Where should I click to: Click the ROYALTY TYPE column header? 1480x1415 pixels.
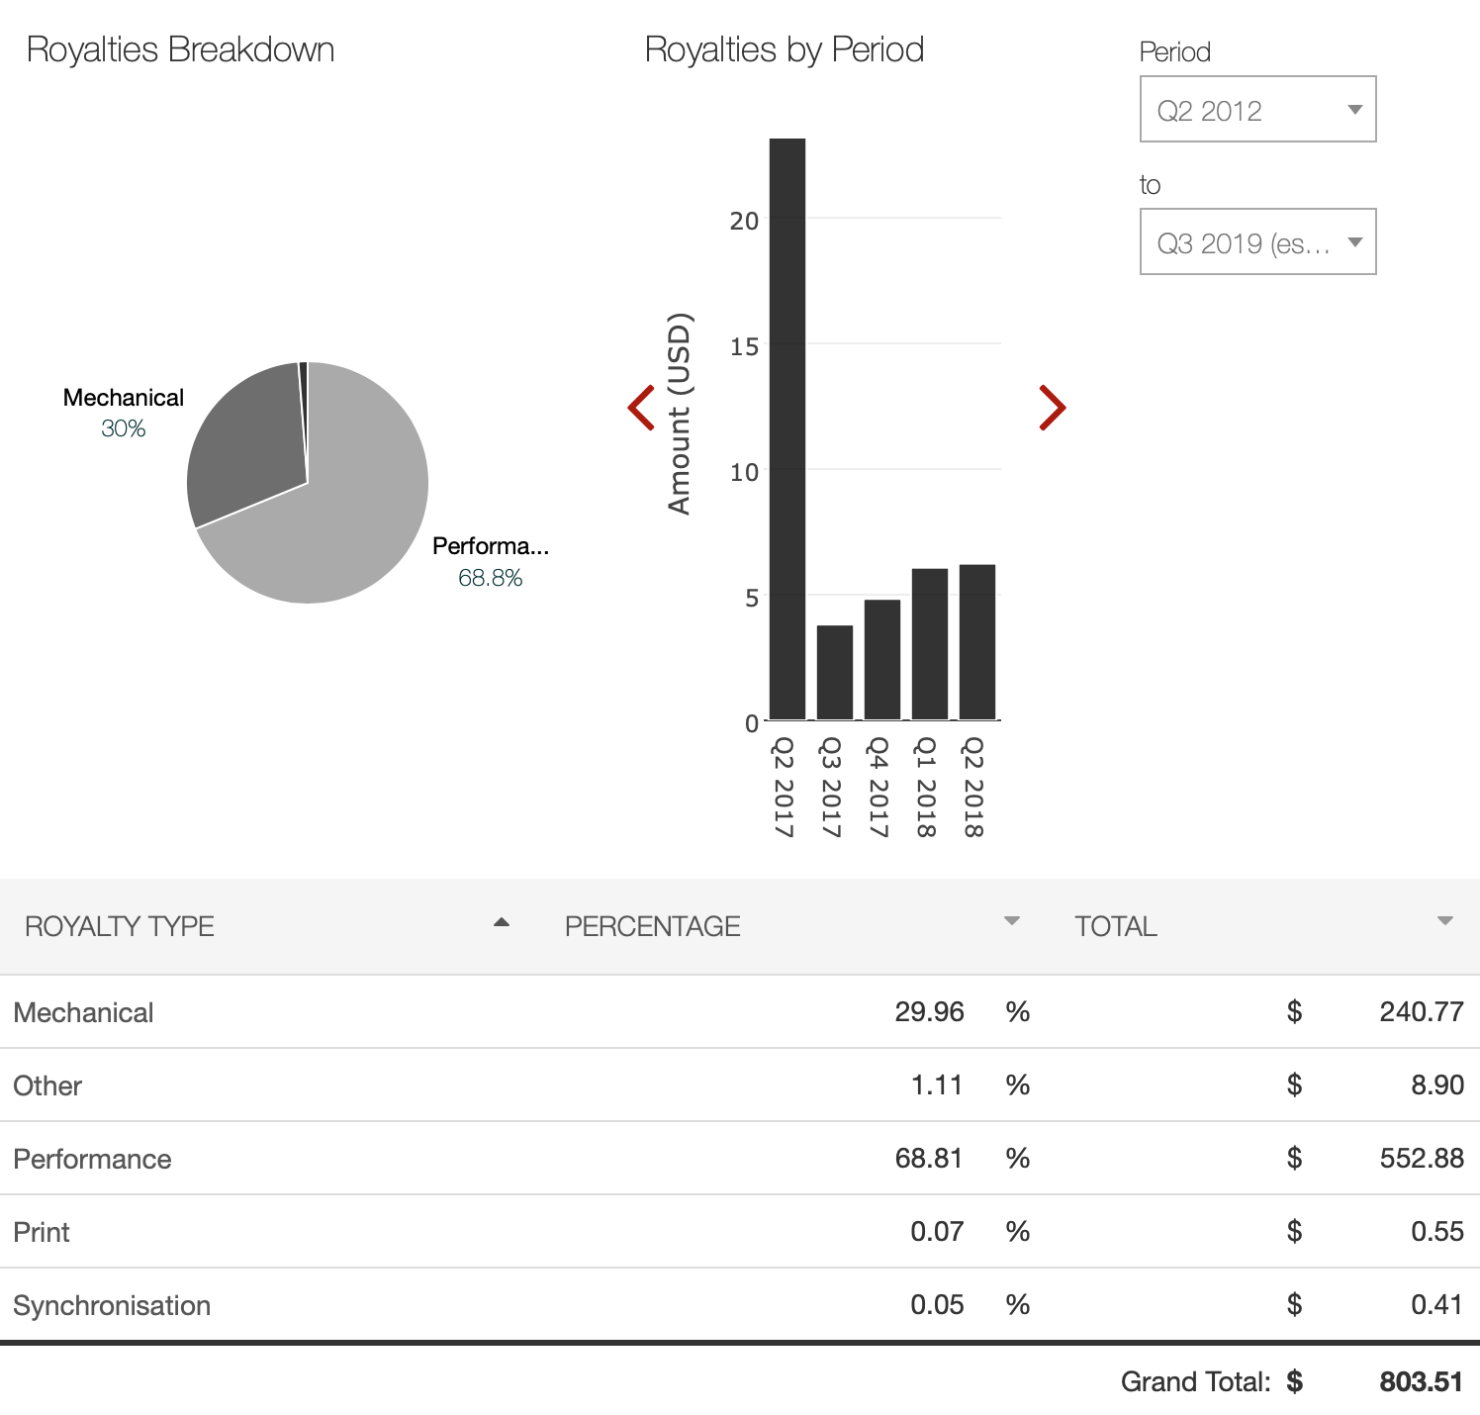tap(120, 927)
